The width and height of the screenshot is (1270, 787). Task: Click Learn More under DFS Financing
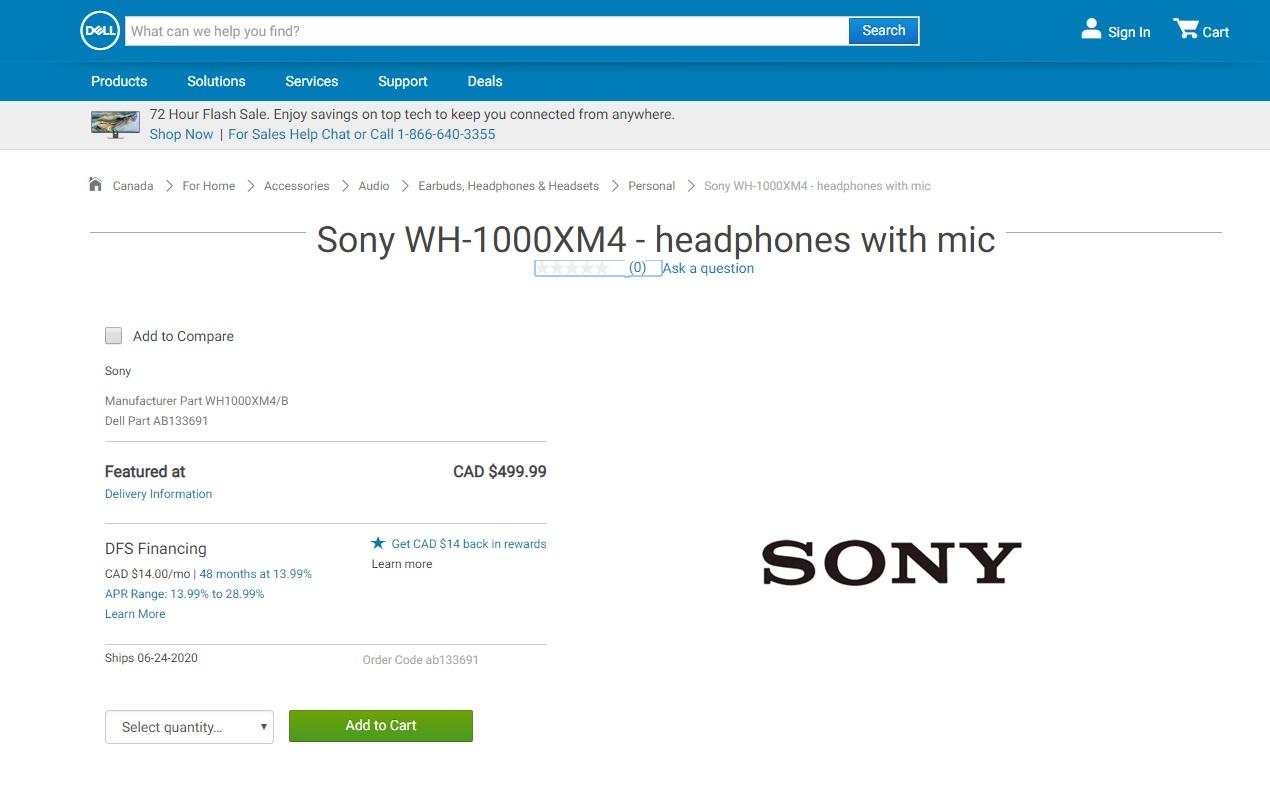point(135,614)
